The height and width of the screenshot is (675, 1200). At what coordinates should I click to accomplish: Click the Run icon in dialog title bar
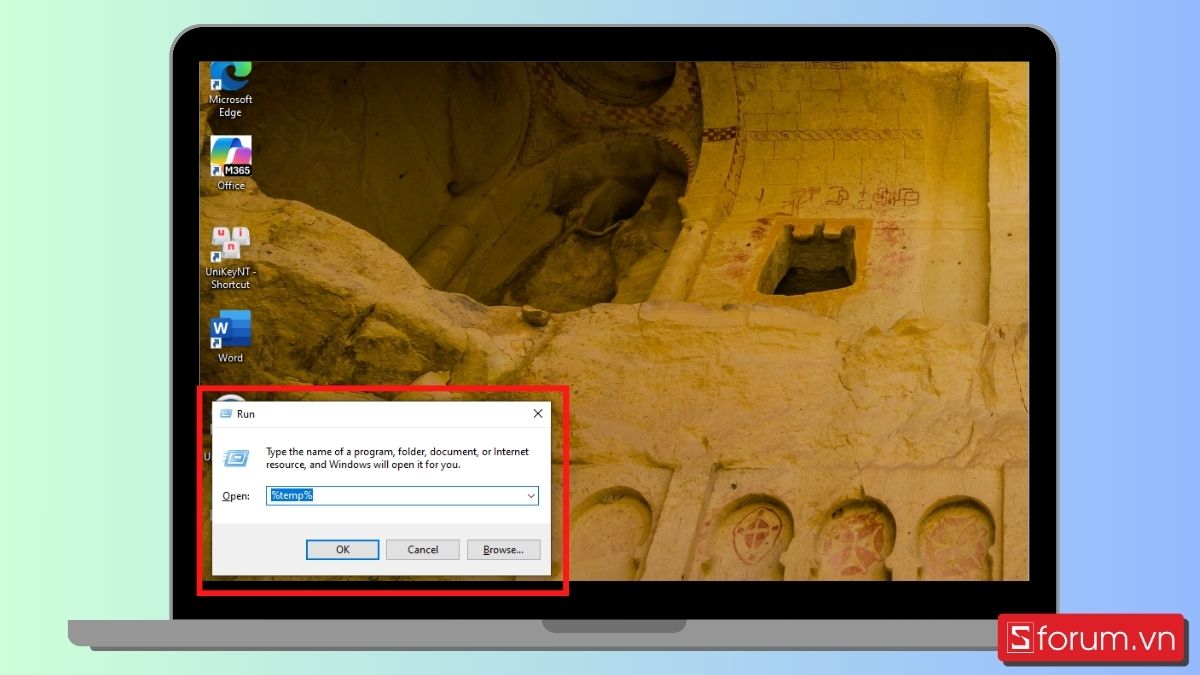(x=226, y=413)
